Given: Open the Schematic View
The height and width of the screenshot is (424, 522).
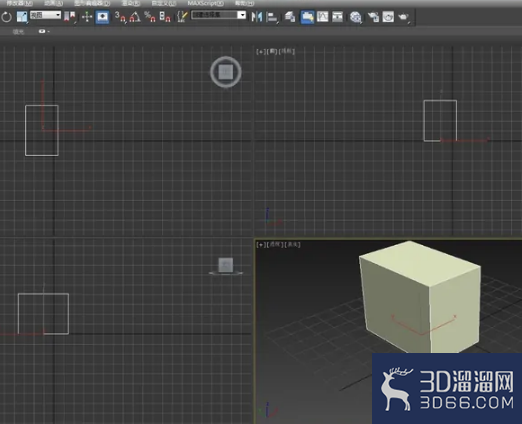Looking at the screenshot, I should pos(337,17).
